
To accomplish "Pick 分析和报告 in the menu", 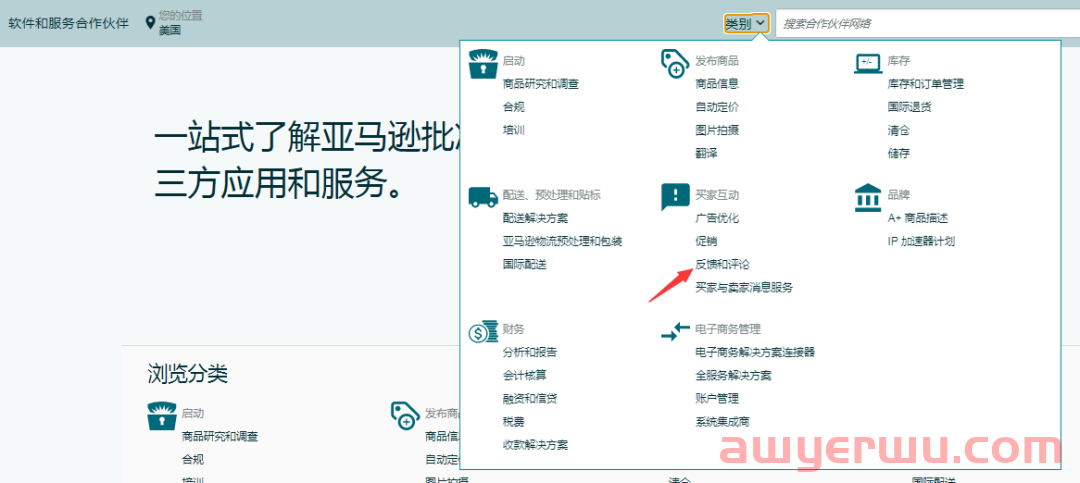I will [530, 352].
